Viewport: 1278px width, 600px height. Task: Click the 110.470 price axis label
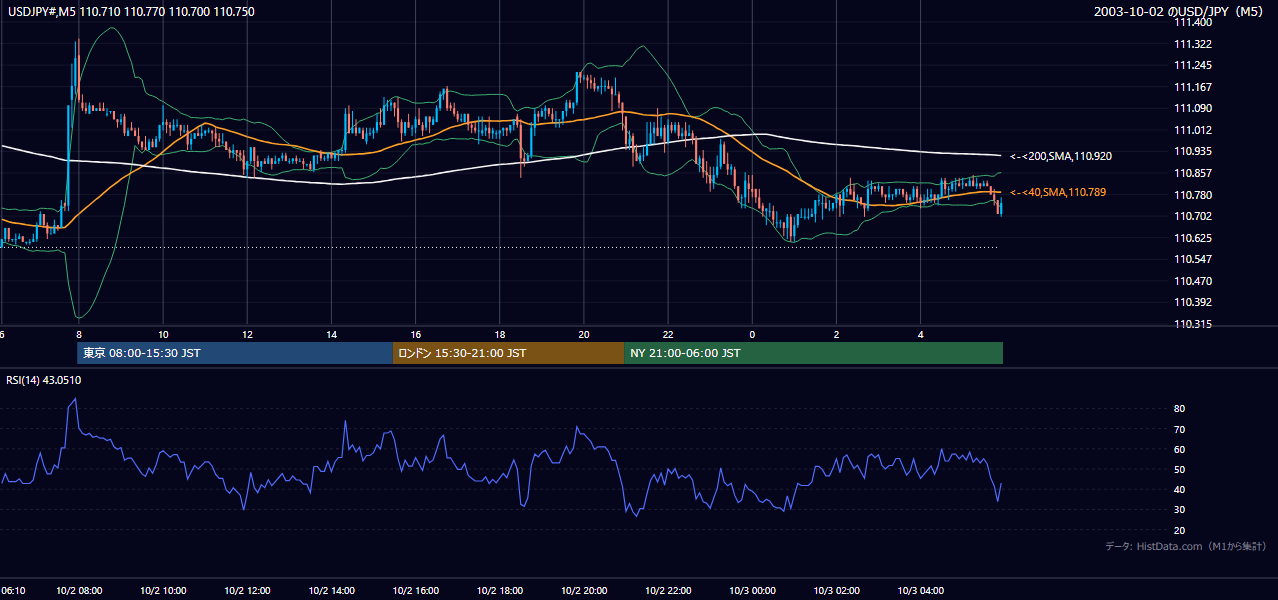pos(1192,281)
